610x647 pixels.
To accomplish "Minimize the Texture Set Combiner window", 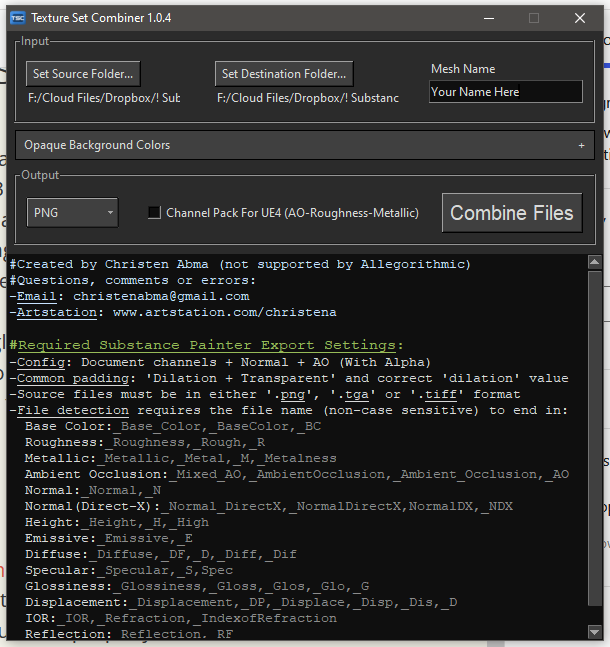I will (488, 18).
